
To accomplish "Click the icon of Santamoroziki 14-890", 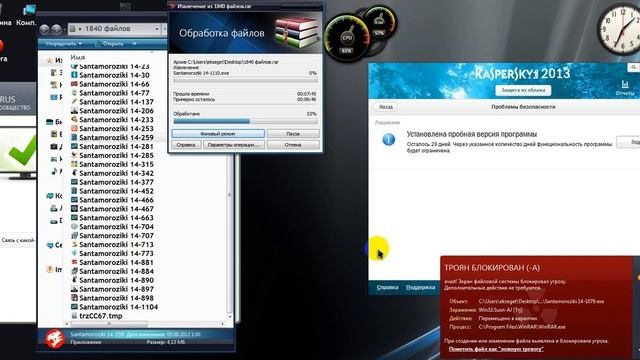I will (x=74, y=280).
